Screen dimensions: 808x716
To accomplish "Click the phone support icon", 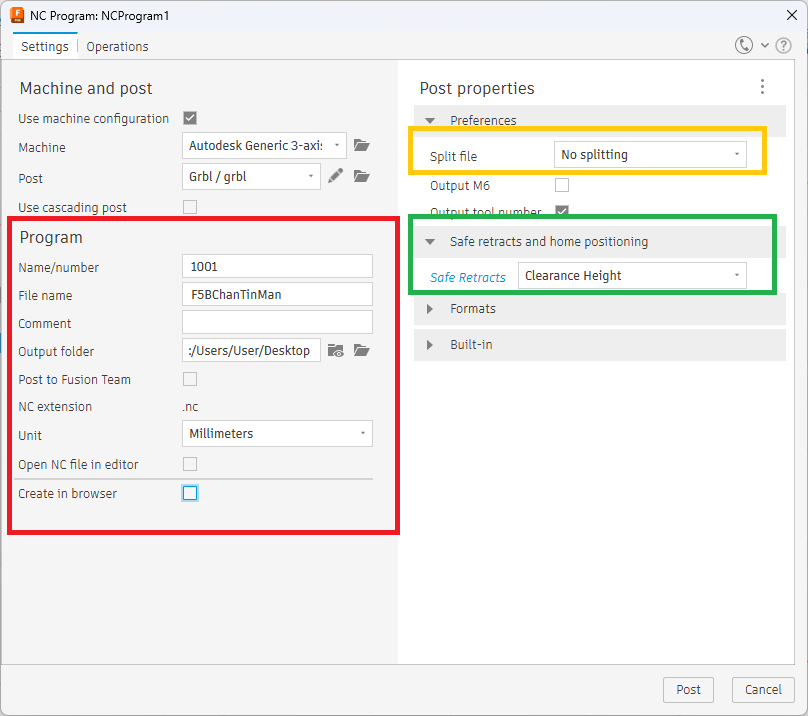I will [x=743, y=45].
